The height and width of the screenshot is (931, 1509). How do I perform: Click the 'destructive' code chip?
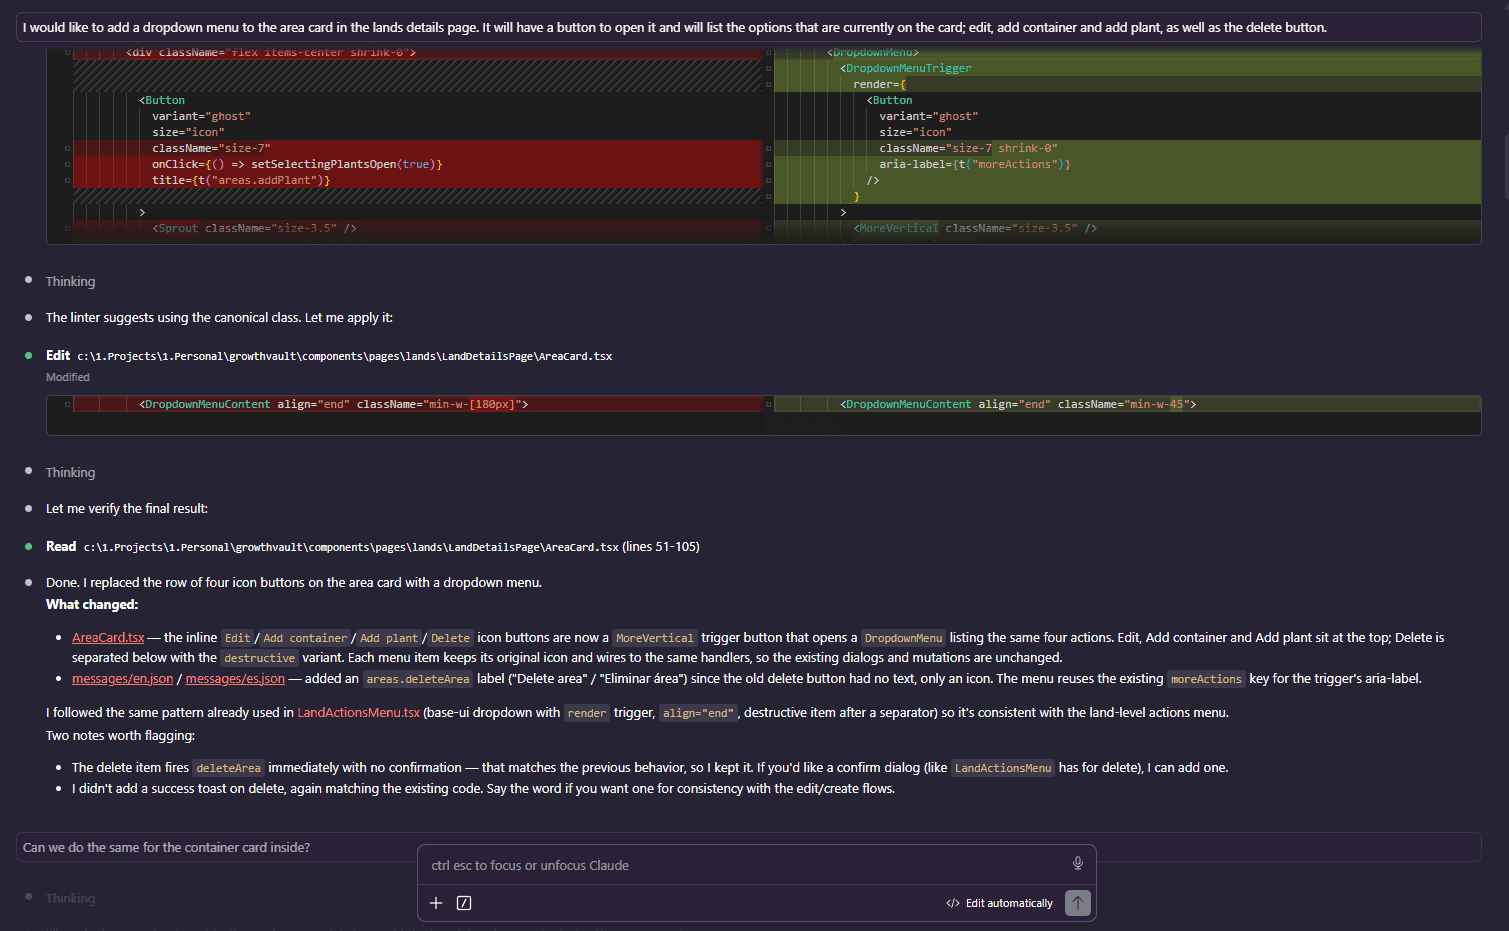[x=259, y=658]
